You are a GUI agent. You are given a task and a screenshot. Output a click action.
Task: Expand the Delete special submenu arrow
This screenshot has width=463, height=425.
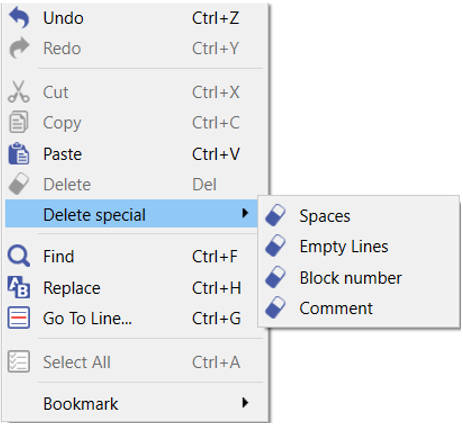point(245,213)
